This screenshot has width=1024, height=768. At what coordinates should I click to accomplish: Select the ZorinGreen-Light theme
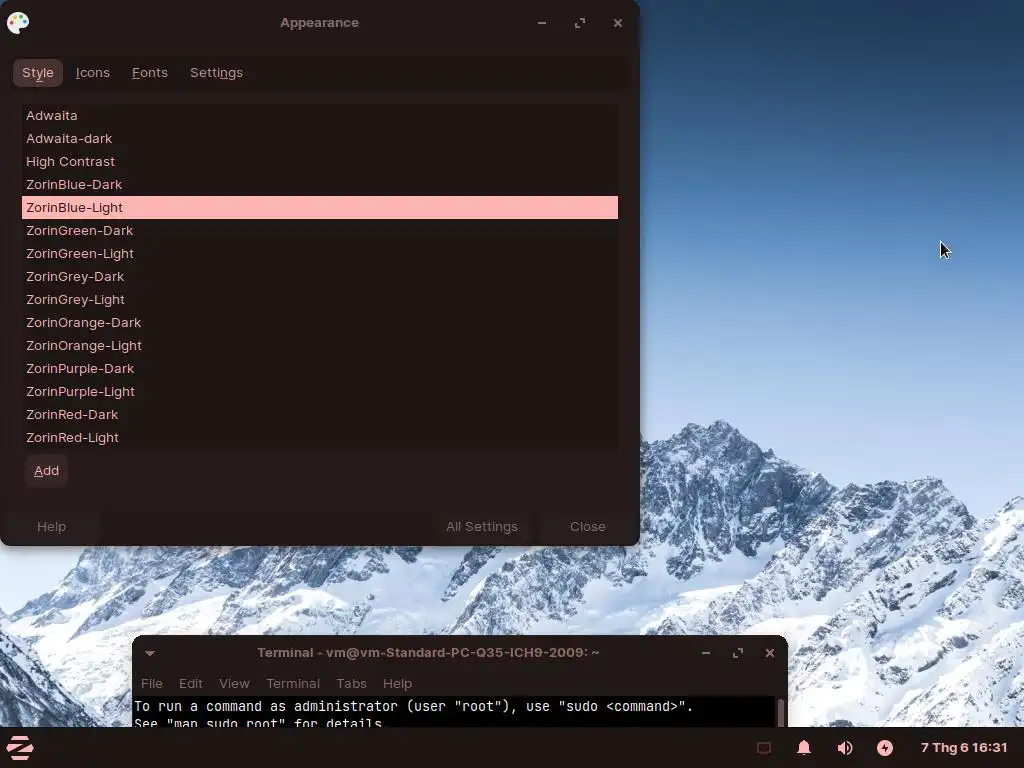[x=320, y=253]
